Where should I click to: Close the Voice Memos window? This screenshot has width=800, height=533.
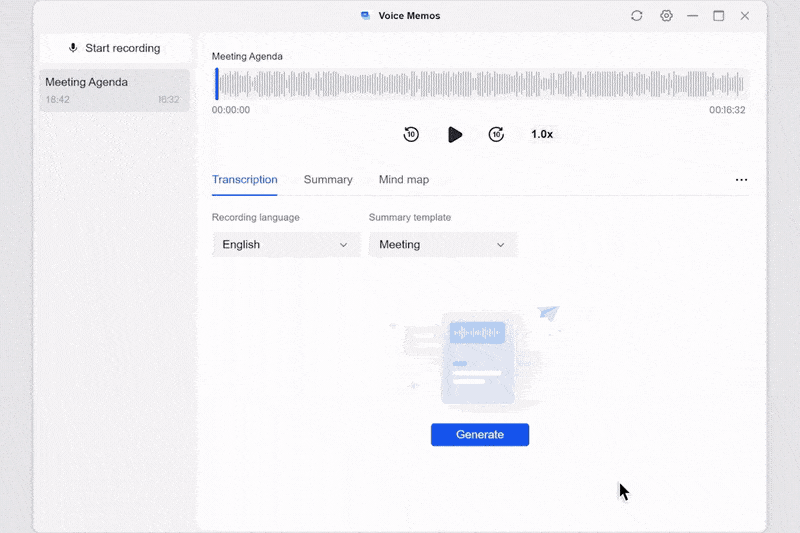tap(745, 16)
